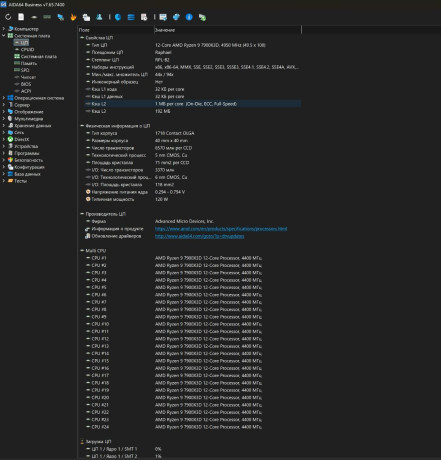
Task: Click the grey chip toolbar icon
Action: (x=34, y=17)
